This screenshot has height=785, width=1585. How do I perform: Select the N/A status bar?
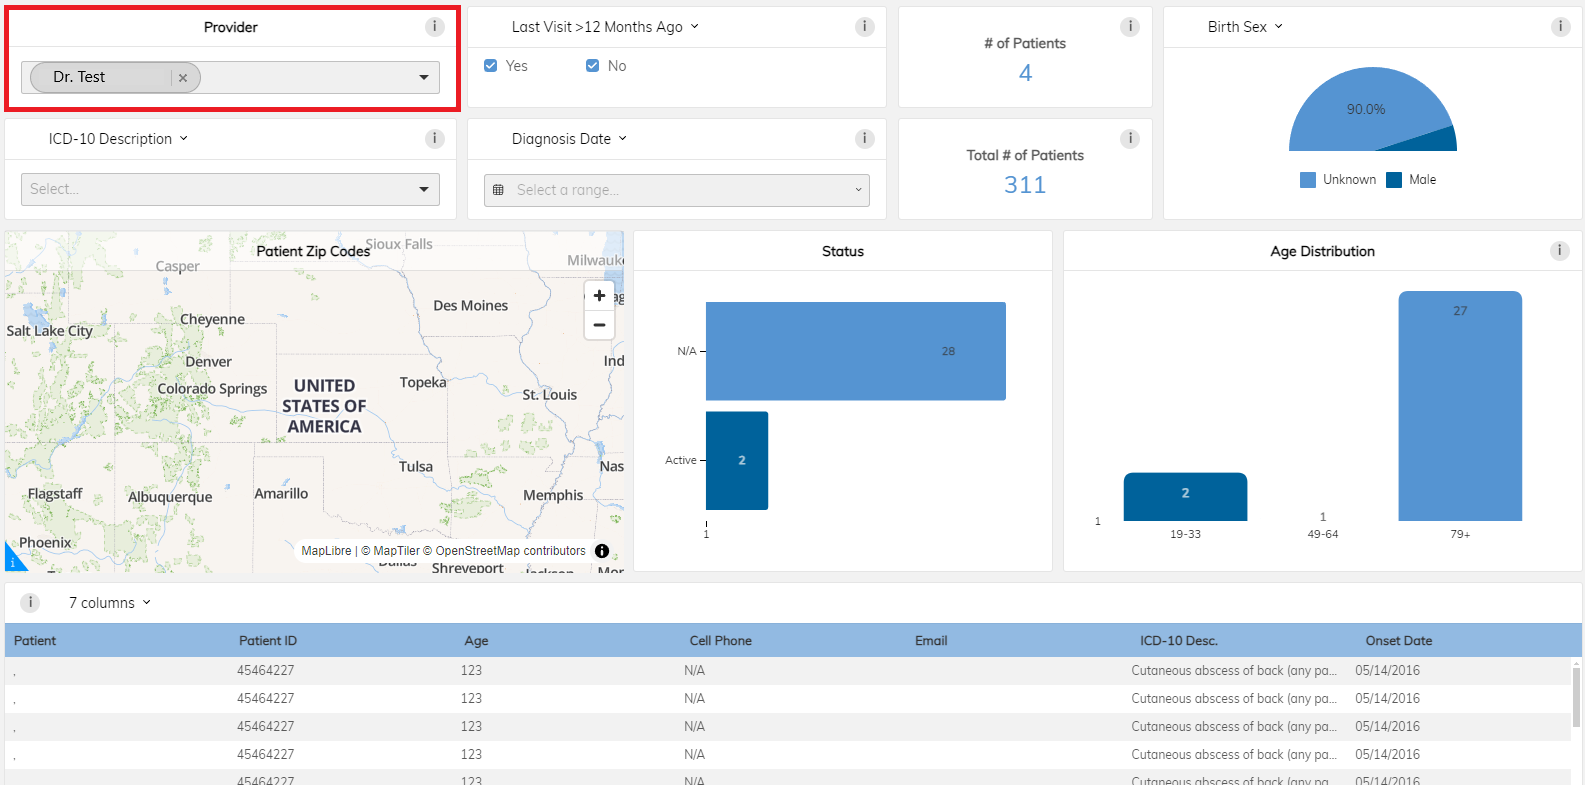856,351
